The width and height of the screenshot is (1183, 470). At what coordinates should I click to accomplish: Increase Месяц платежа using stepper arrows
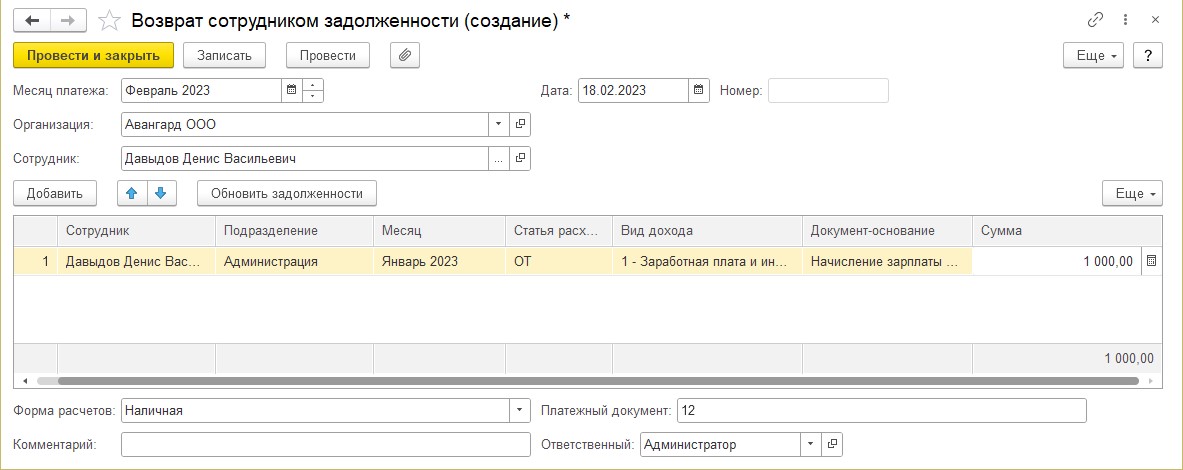coord(313,84)
